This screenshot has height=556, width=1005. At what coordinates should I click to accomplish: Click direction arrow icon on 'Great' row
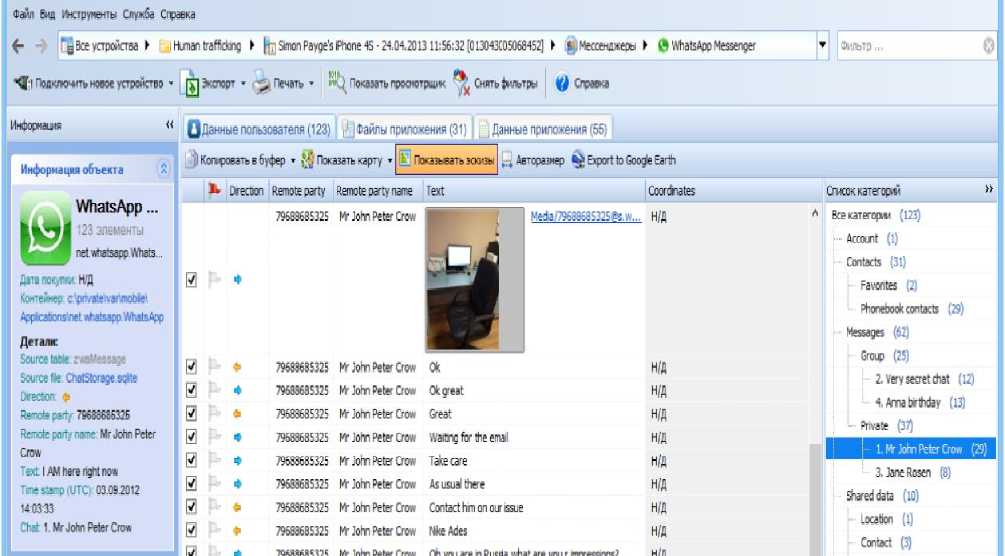(x=237, y=414)
